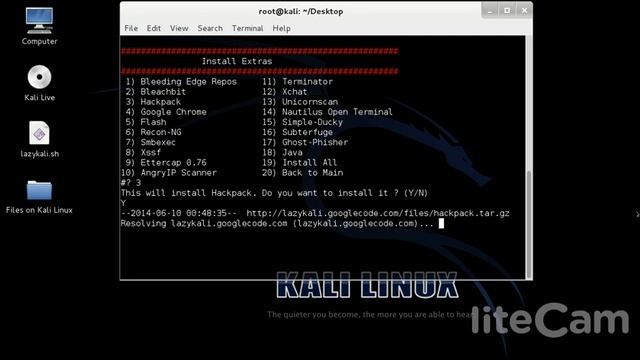Click the '18) Java' line
This screenshot has height=360, width=640.
tap(282, 152)
